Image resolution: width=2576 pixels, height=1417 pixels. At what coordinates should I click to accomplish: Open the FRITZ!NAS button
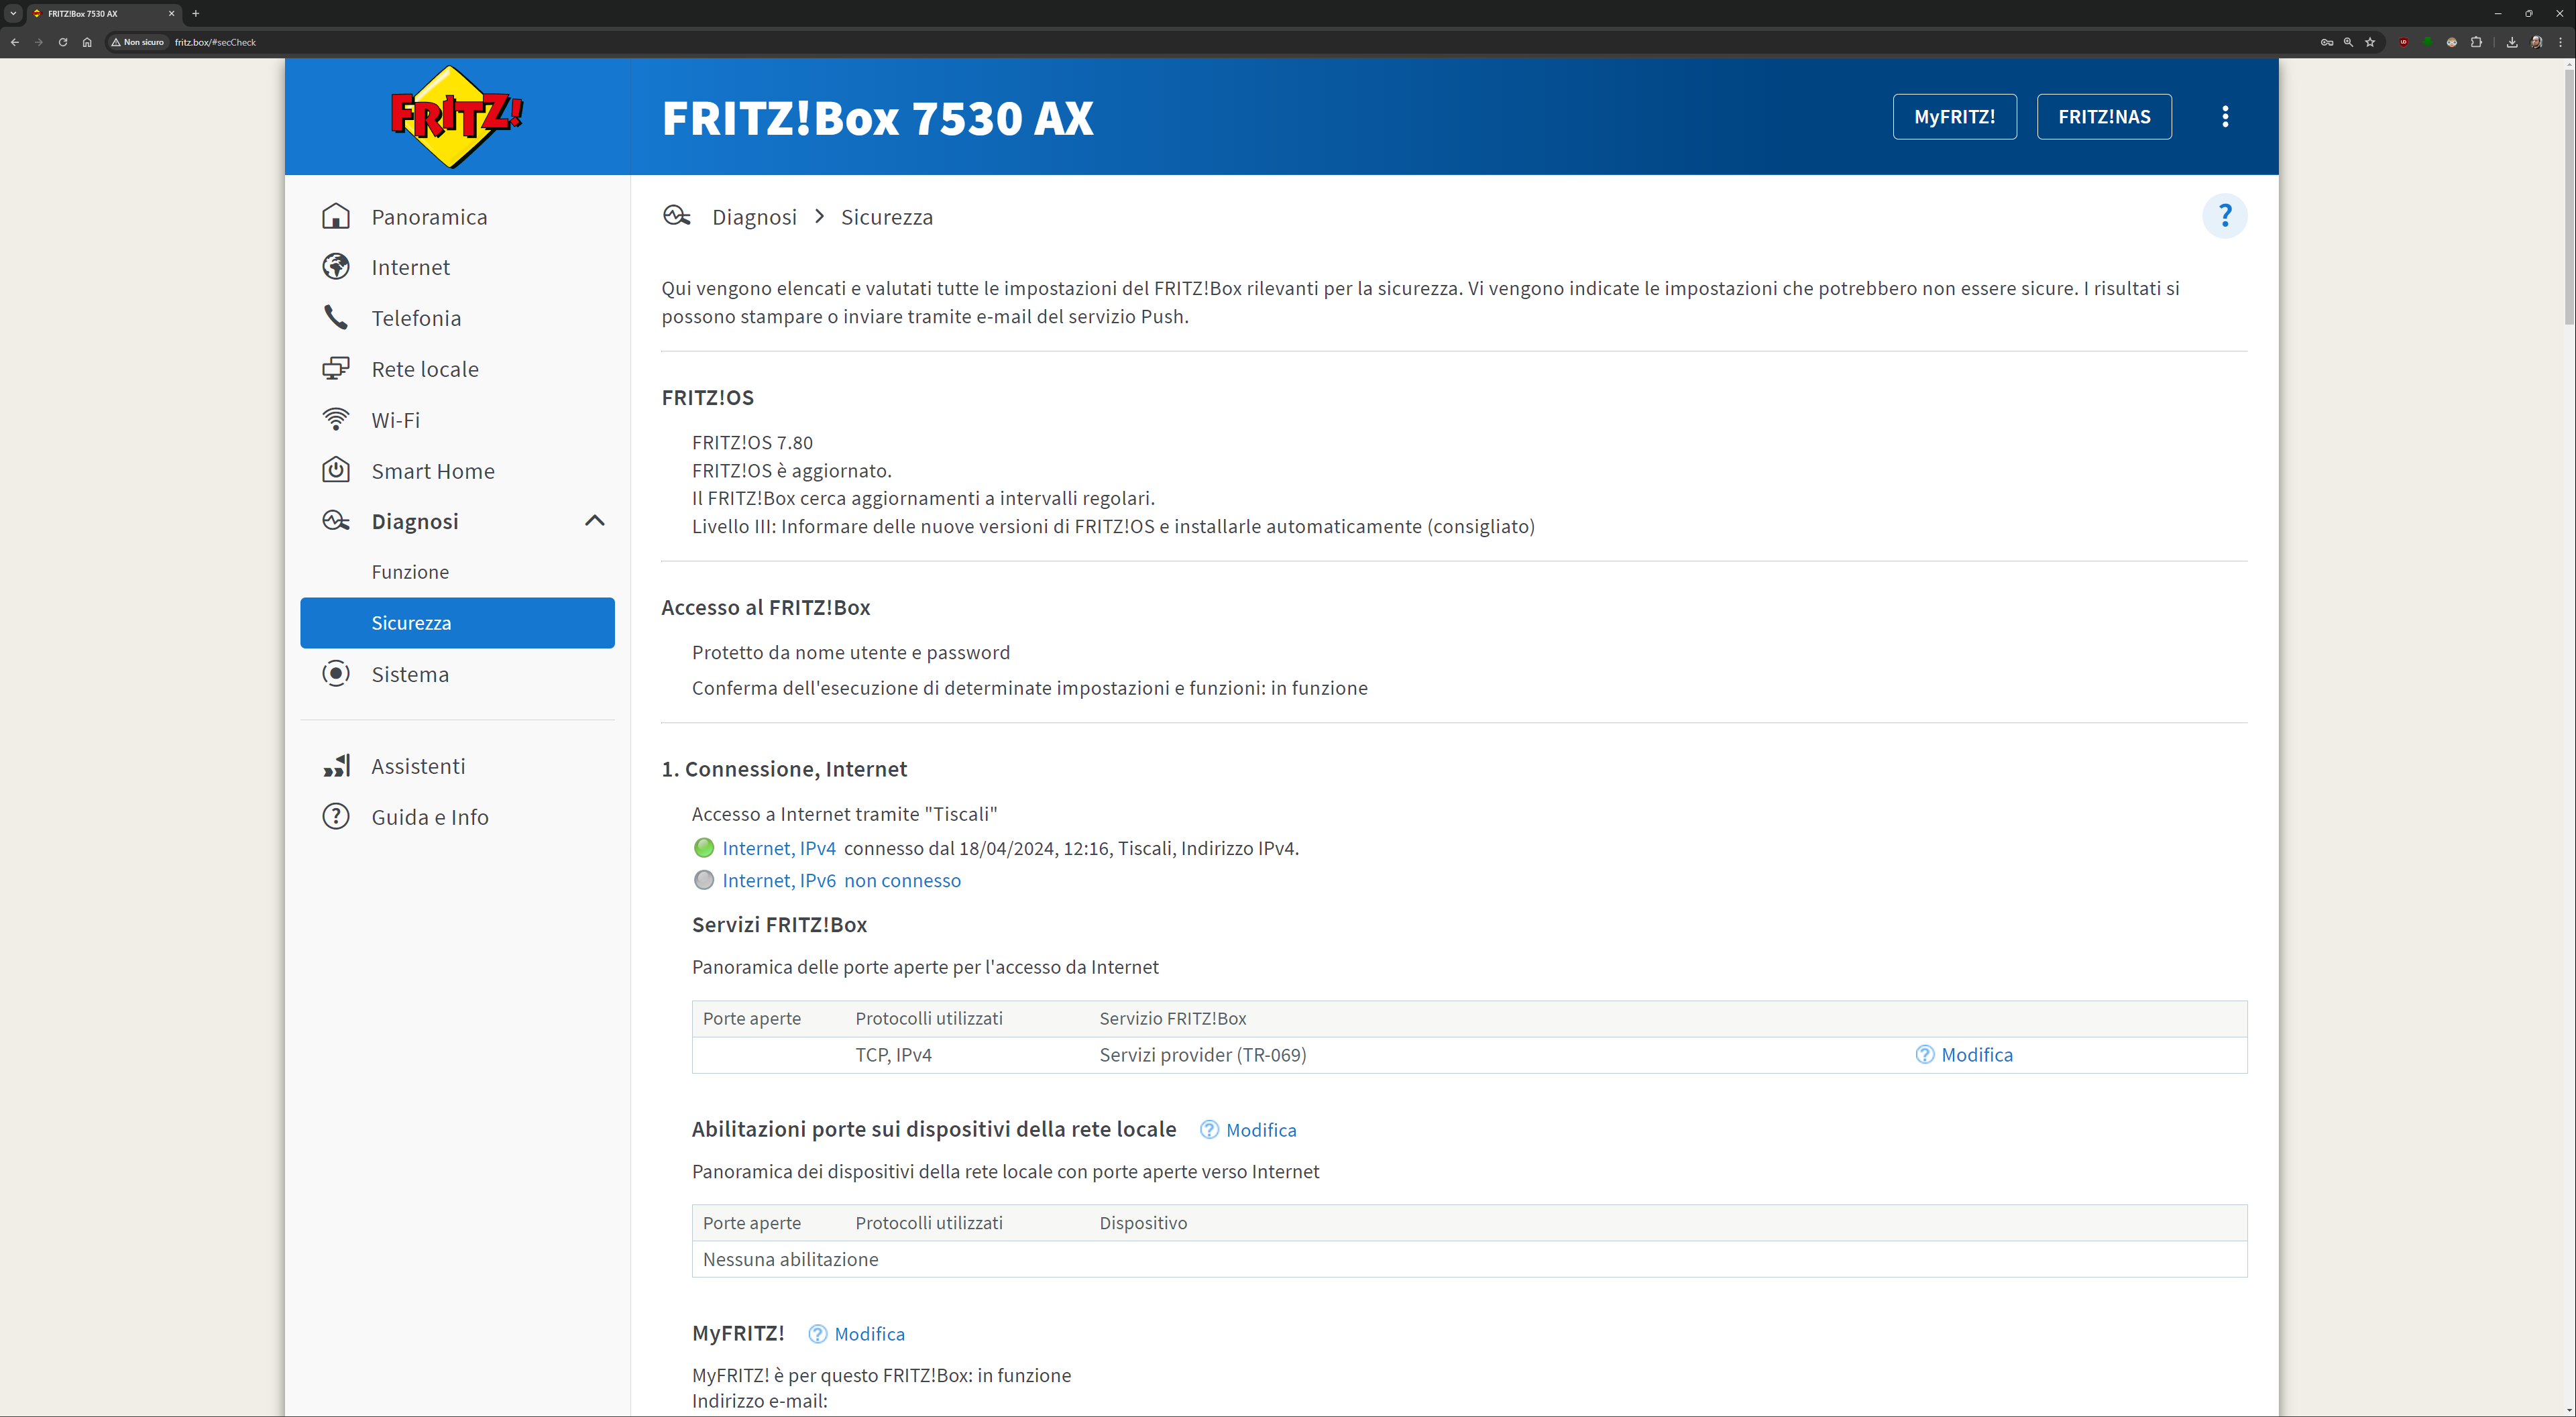point(2104,117)
